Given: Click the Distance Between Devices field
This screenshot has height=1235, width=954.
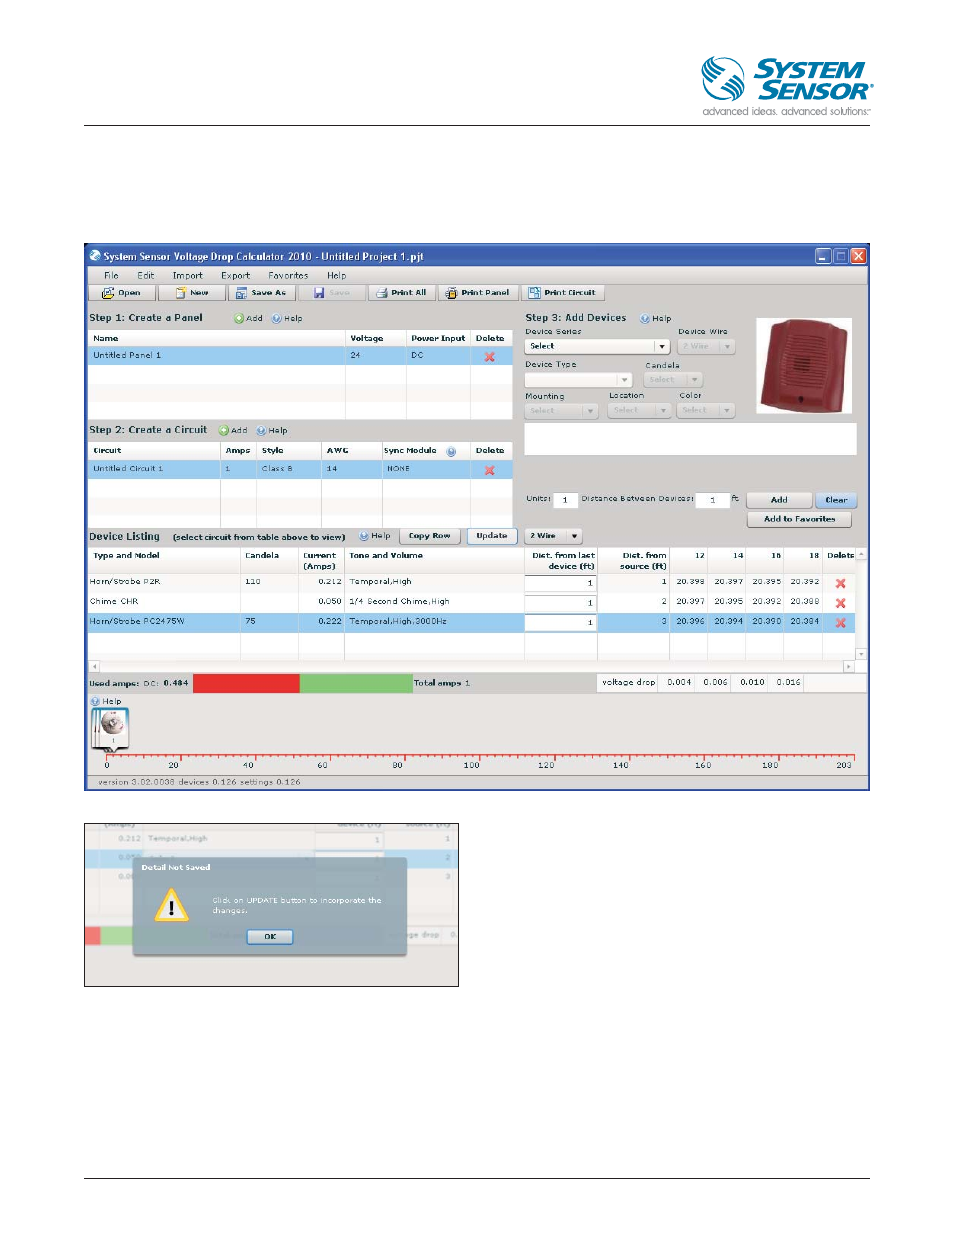Looking at the screenshot, I should [x=712, y=500].
